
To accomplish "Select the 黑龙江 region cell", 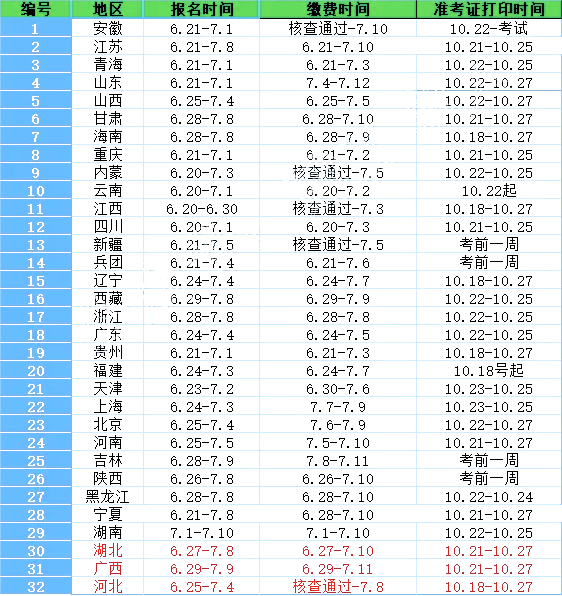I will pyautogui.click(x=108, y=497).
